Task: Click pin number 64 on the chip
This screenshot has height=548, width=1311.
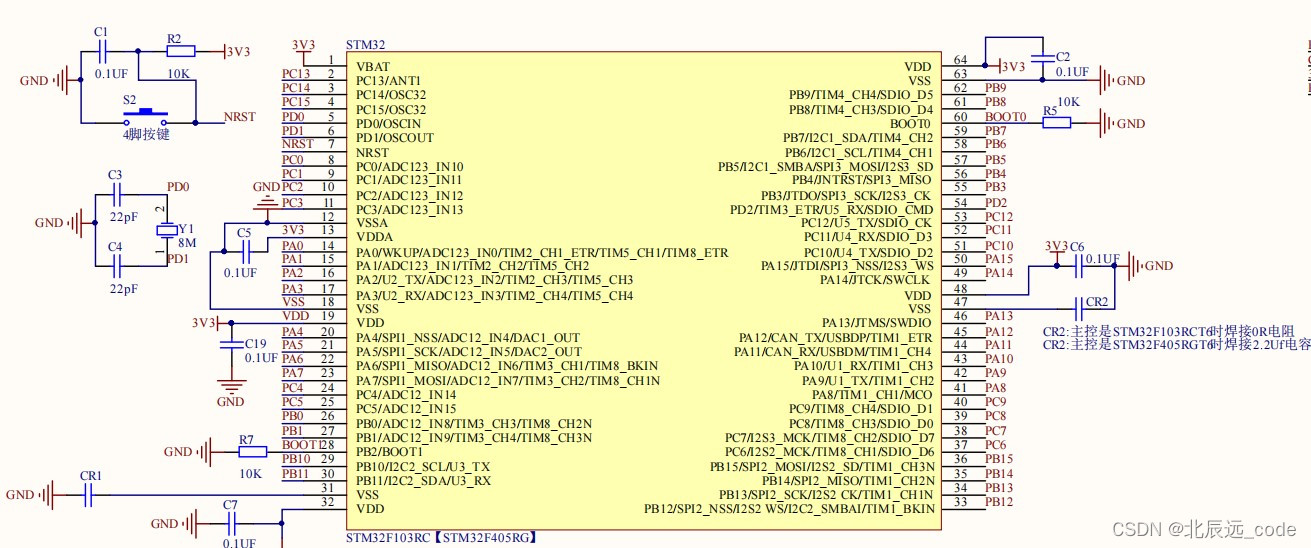Action: click(x=961, y=61)
